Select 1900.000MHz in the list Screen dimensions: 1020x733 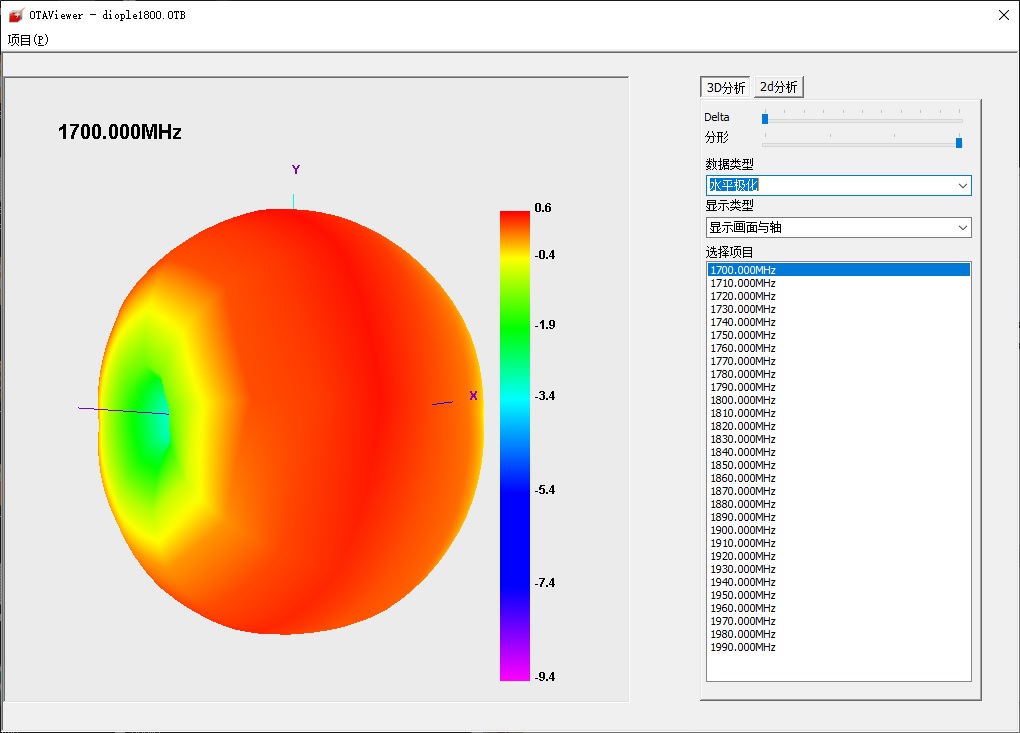(839, 530)
